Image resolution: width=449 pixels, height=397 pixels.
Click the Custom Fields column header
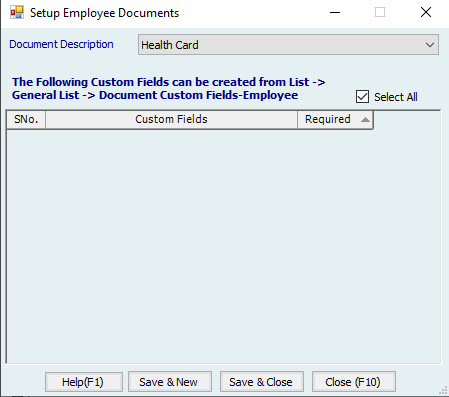point(171,120)
